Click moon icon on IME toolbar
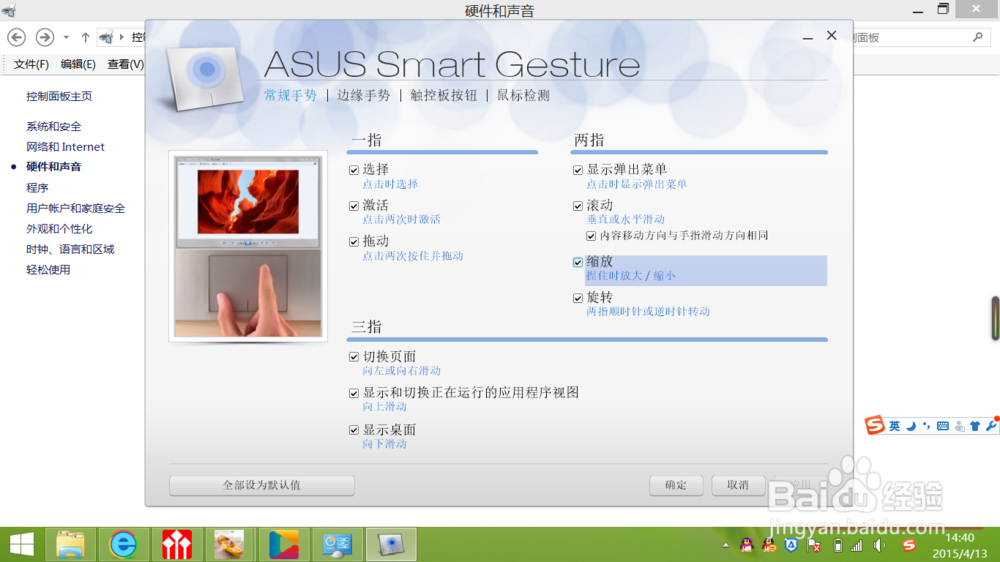 coord(911,426)
